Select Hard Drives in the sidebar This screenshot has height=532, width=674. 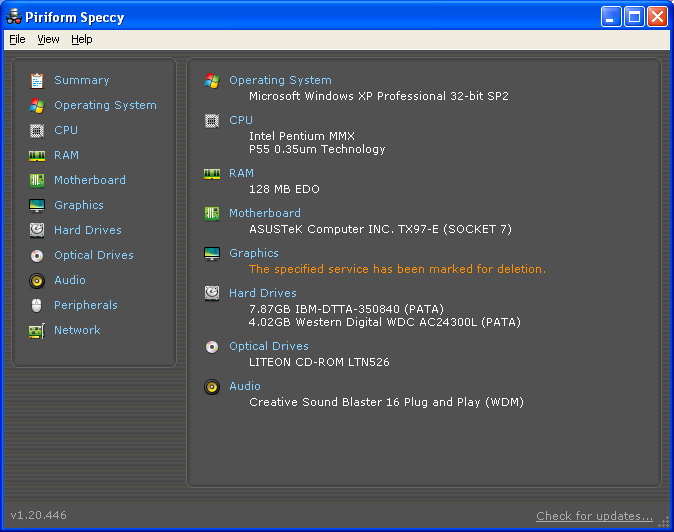(x=88, y=230)
